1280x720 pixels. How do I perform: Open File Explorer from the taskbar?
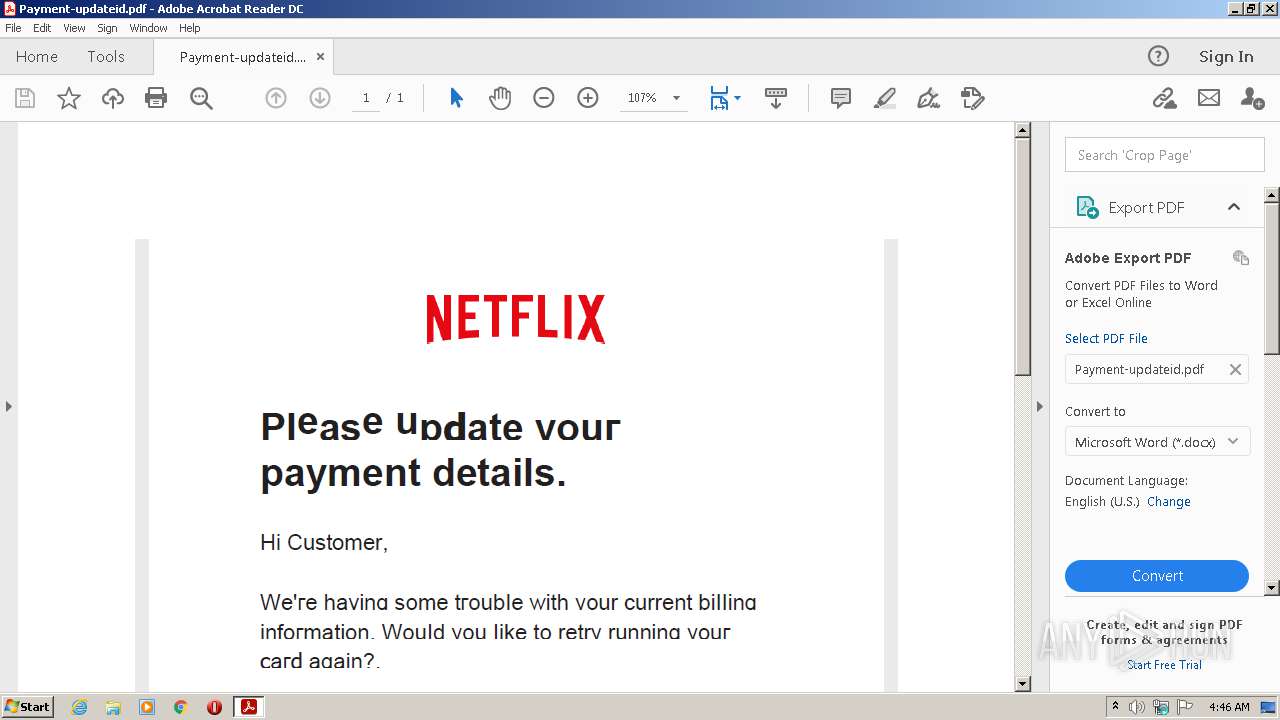113,707
